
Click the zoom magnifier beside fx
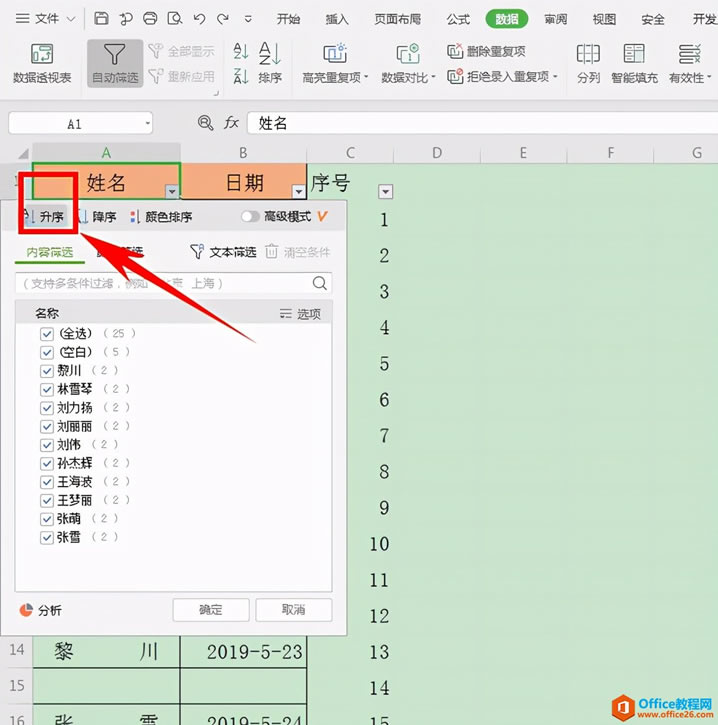click(205, 123)
